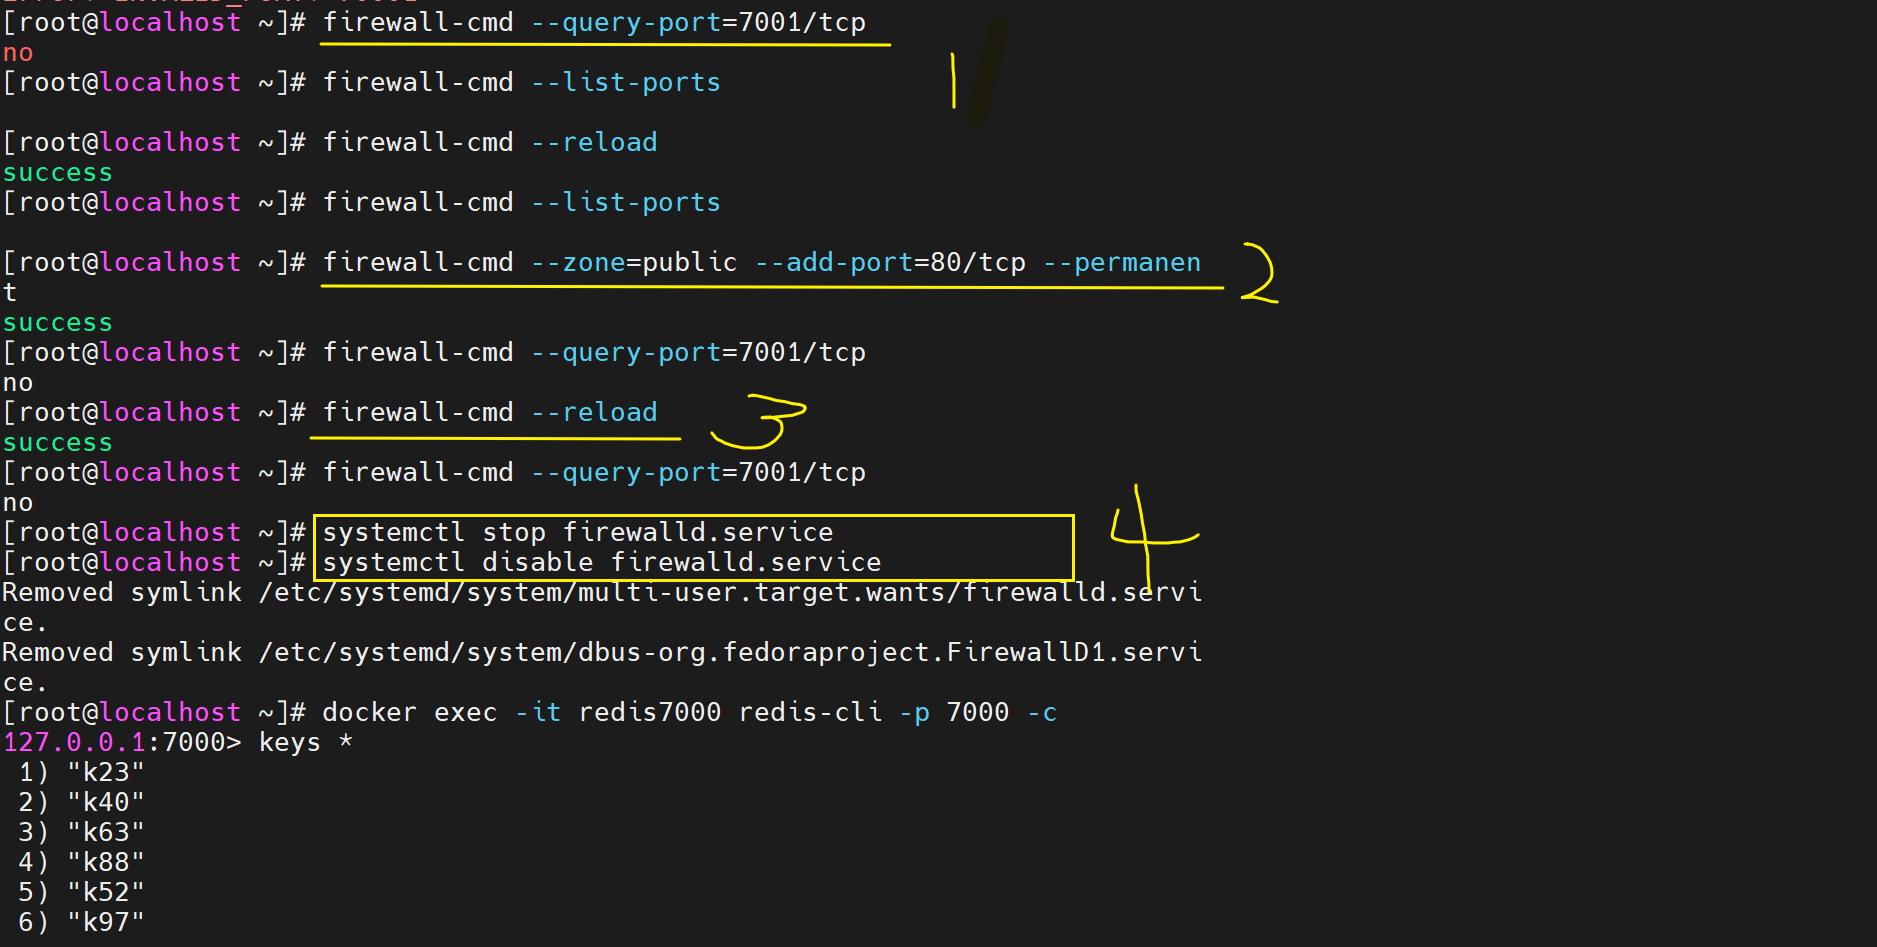Click the wrapped lone "t" line
This screenshot has height=947, width=1877.
coord(10,293)
